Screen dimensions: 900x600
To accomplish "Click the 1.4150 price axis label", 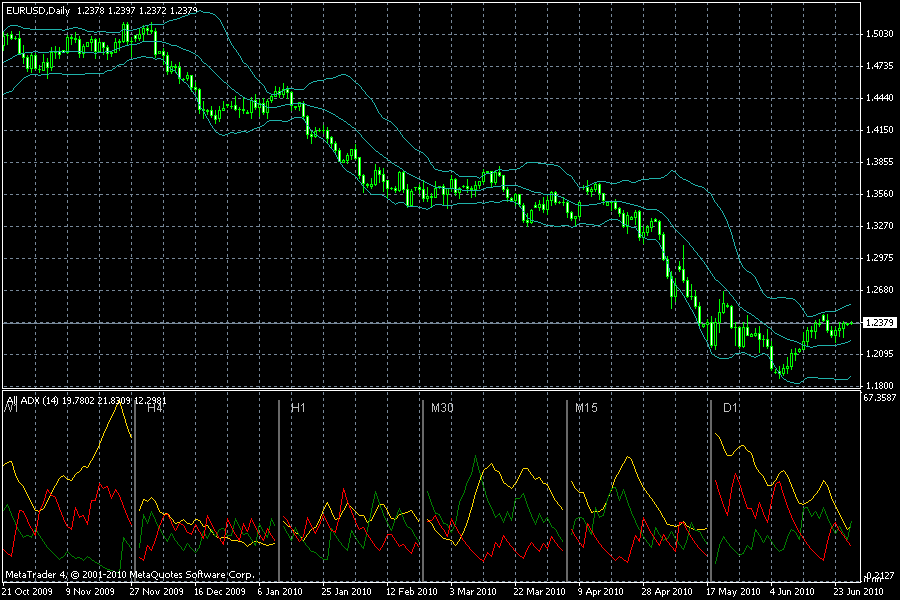I will (x=879, y=130).
